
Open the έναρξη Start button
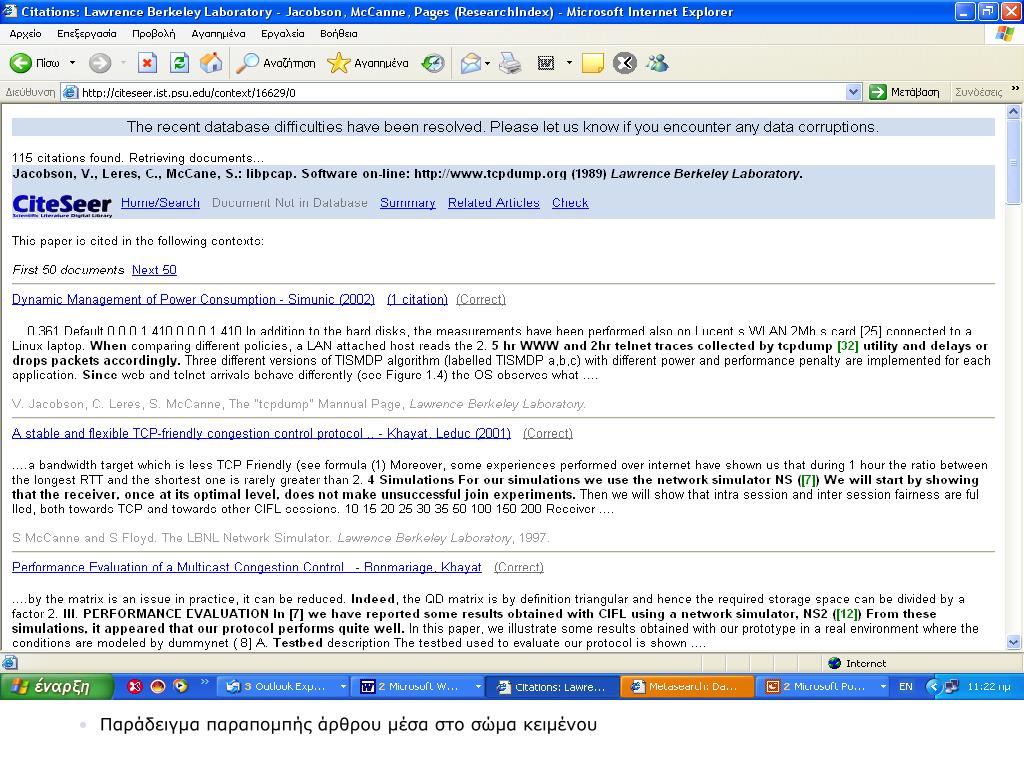tap(56, 686)
